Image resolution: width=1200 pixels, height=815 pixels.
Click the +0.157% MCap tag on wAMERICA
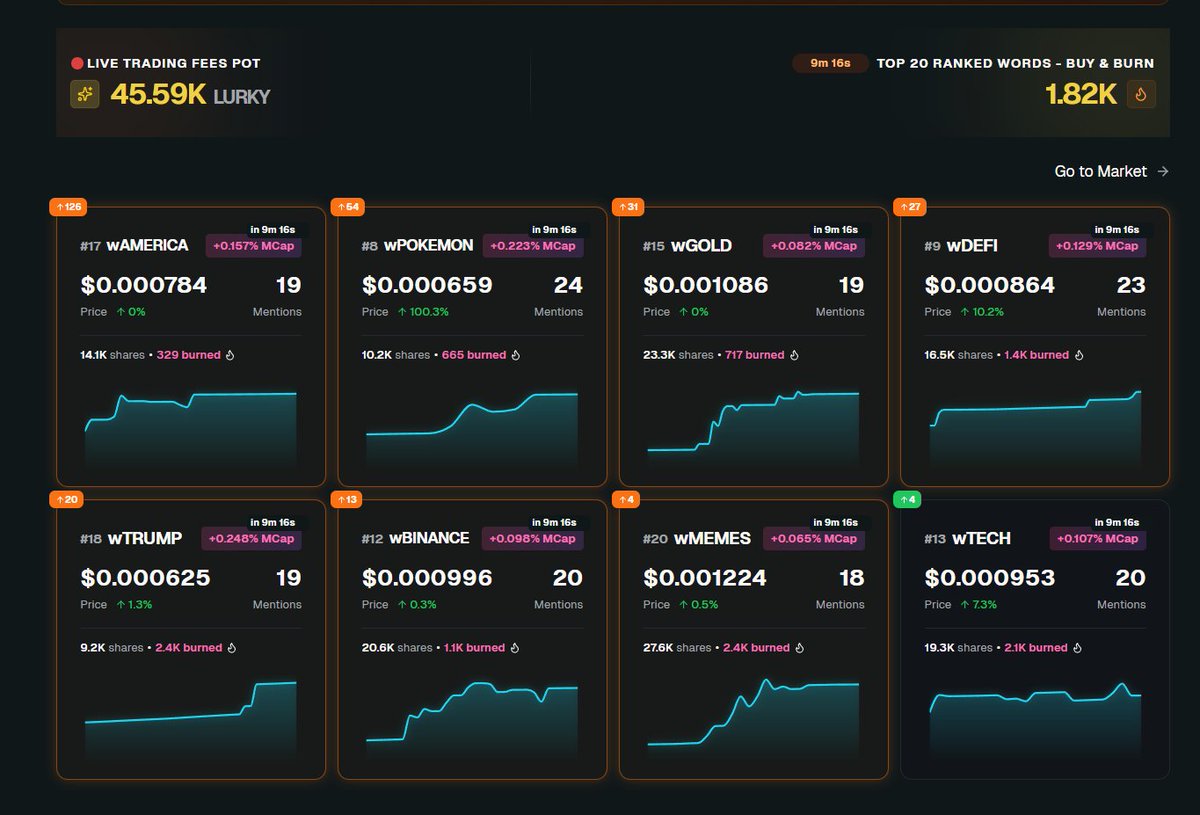click(253, 246)
